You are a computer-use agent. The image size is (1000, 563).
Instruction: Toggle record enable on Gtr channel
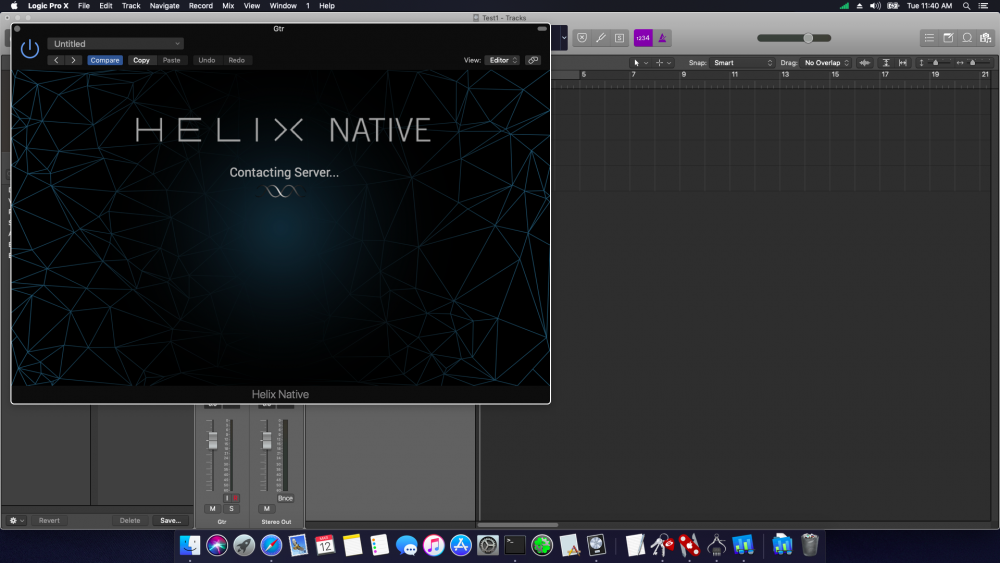pyautogui.click(x=235, y=498)
